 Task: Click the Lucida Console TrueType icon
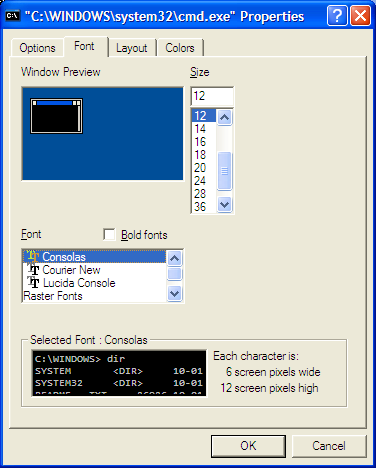click(33, 283)
